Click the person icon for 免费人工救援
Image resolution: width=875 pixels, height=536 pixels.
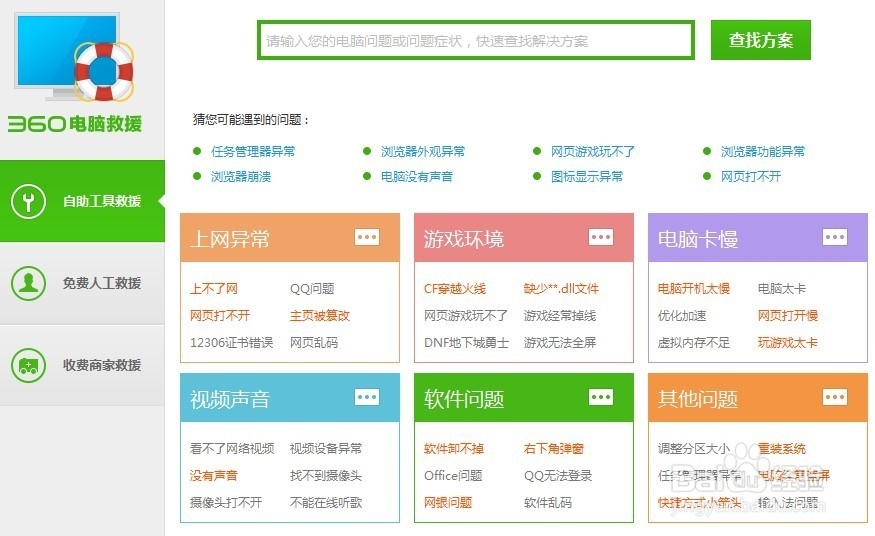28,283
